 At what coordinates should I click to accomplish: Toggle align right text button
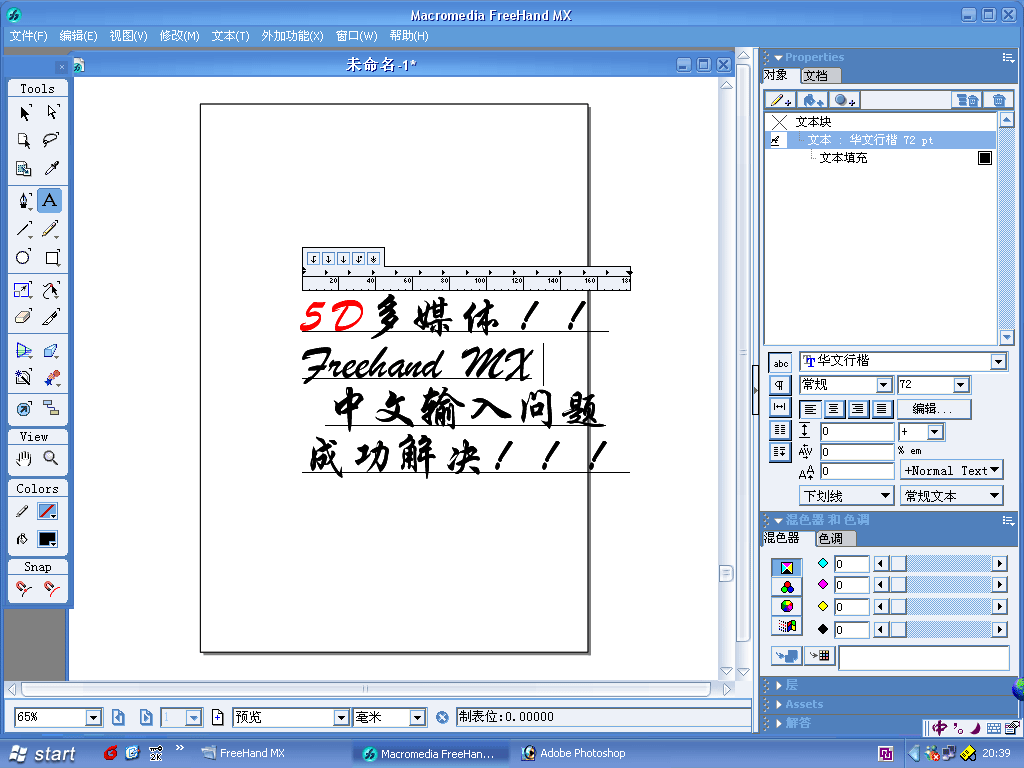tap(857, 409)
